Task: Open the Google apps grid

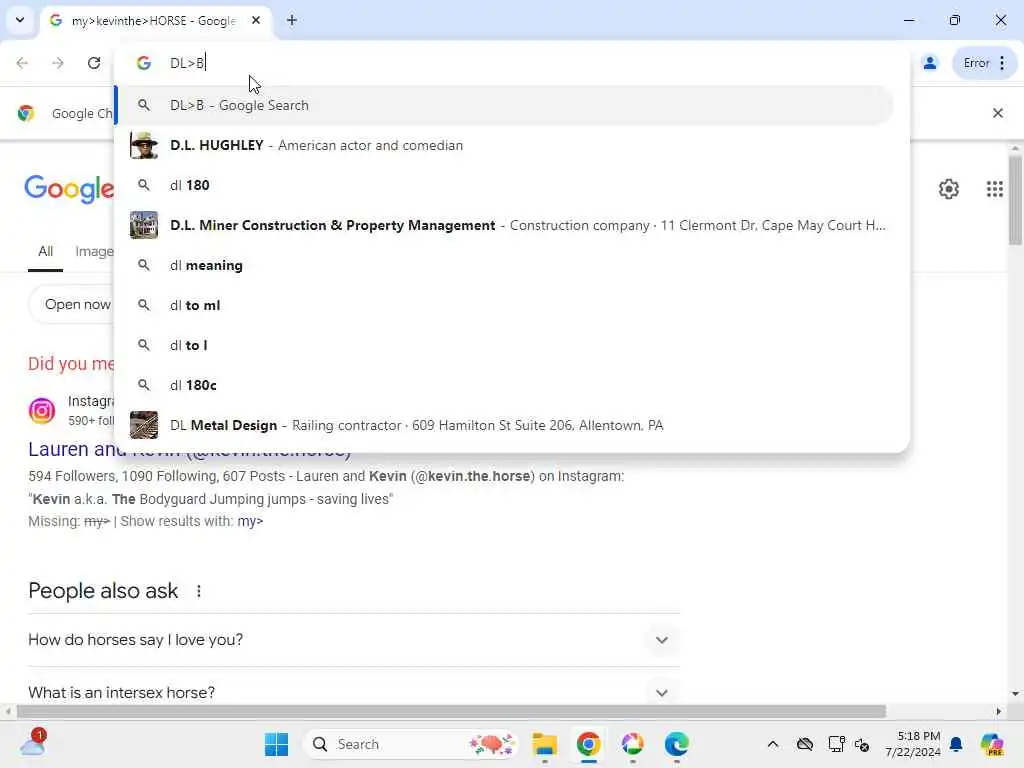Action: pyautogui.click(x=995, y=189)
